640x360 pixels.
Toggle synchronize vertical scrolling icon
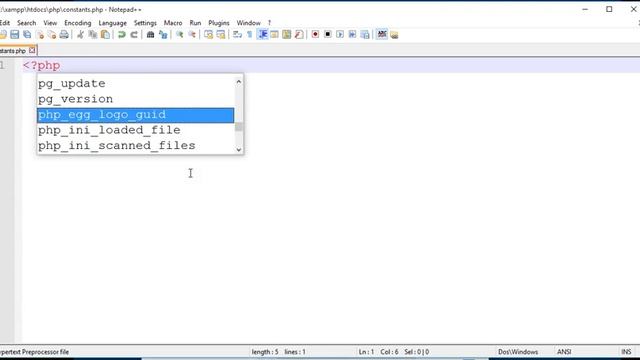(x=209, y=35)
